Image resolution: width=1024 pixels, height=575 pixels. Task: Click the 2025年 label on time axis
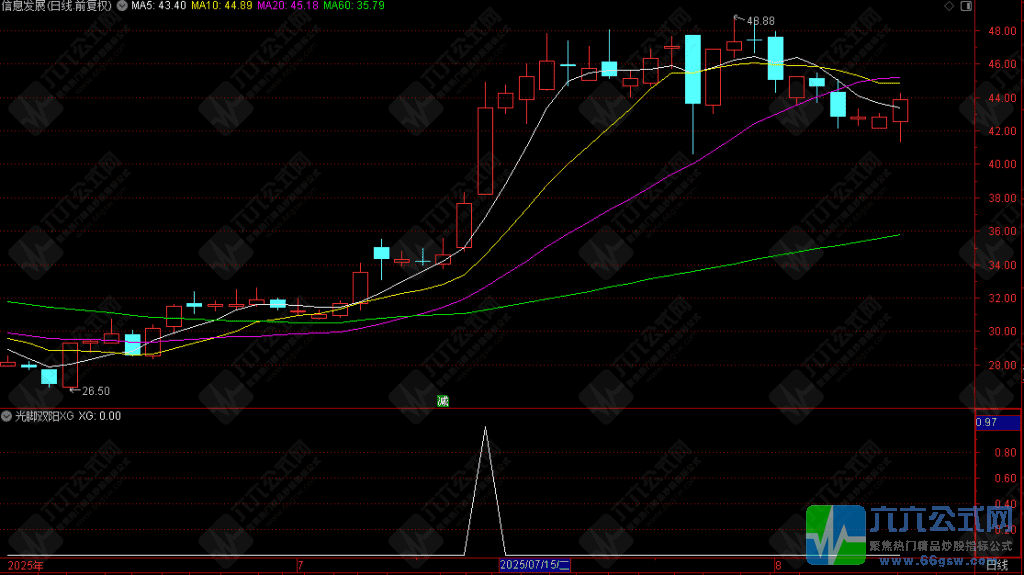click(25, 565)
